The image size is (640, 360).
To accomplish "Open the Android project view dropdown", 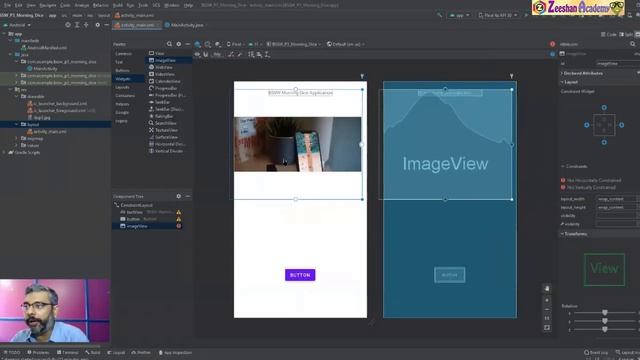I will tap(17, 25).
